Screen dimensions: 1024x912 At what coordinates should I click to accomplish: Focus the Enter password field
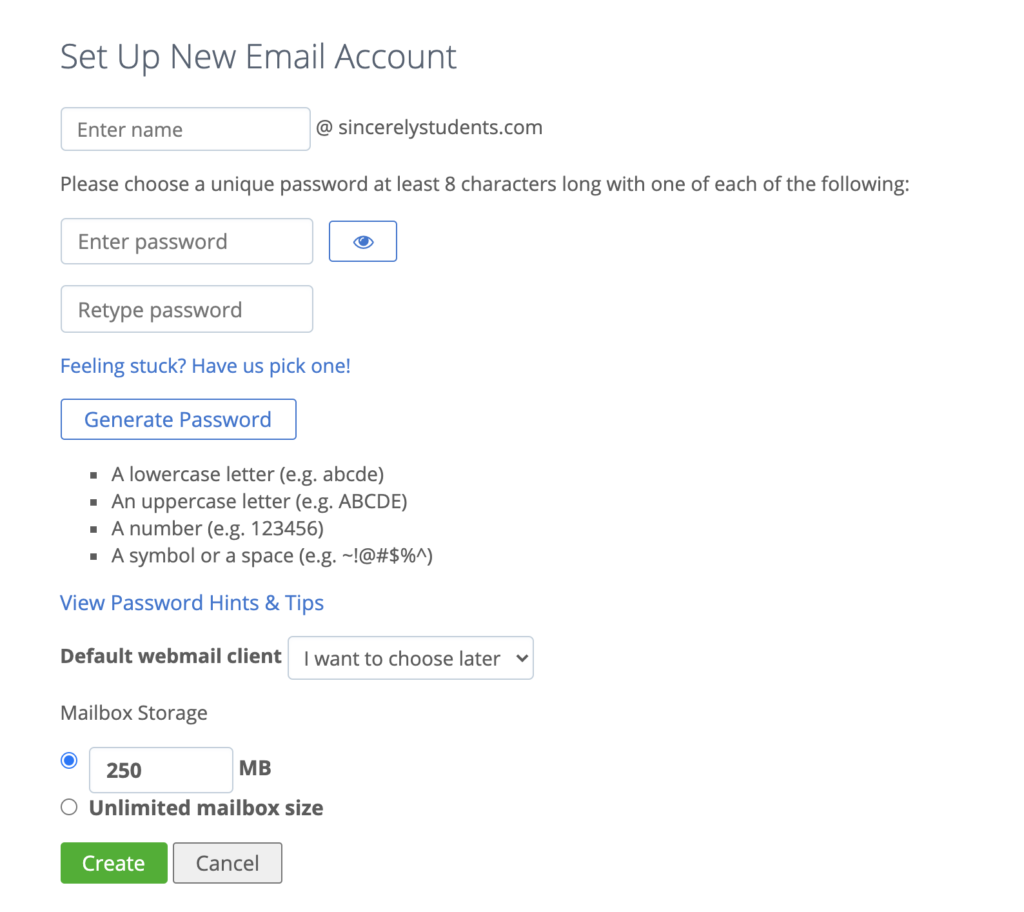point(186,241)
